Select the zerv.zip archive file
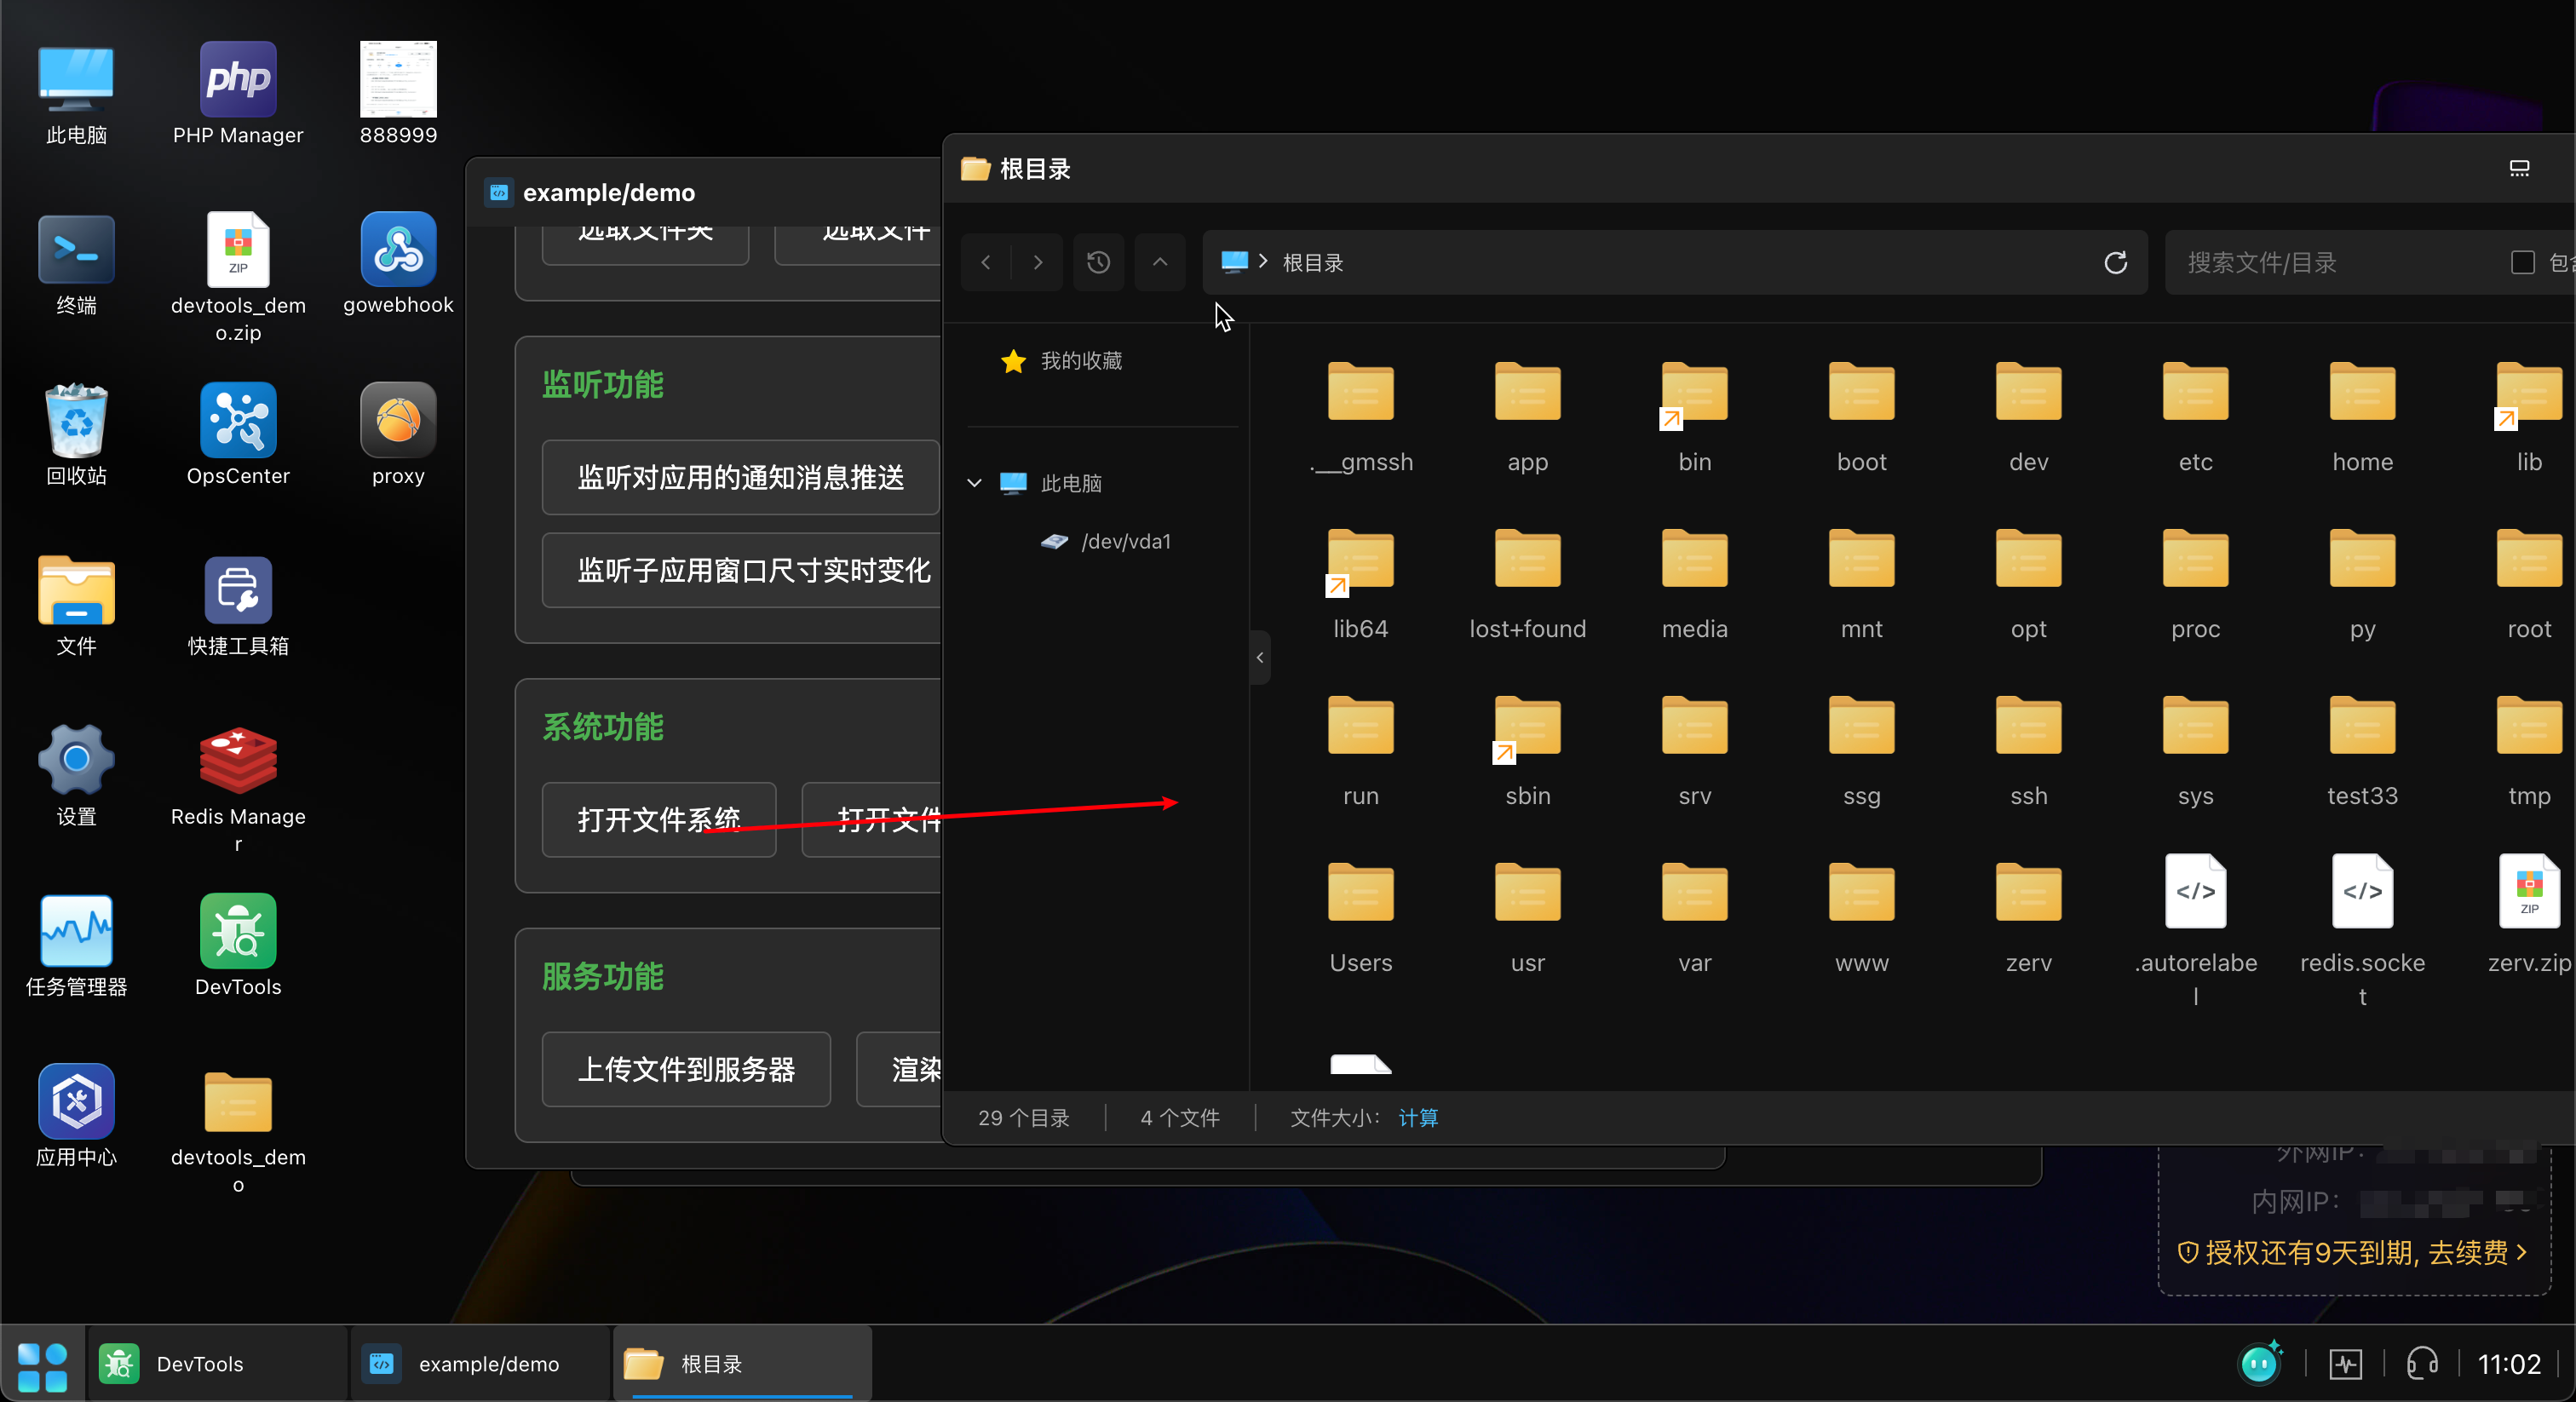Viewport: 2576px width, 1402px height. click(2529, 915)
